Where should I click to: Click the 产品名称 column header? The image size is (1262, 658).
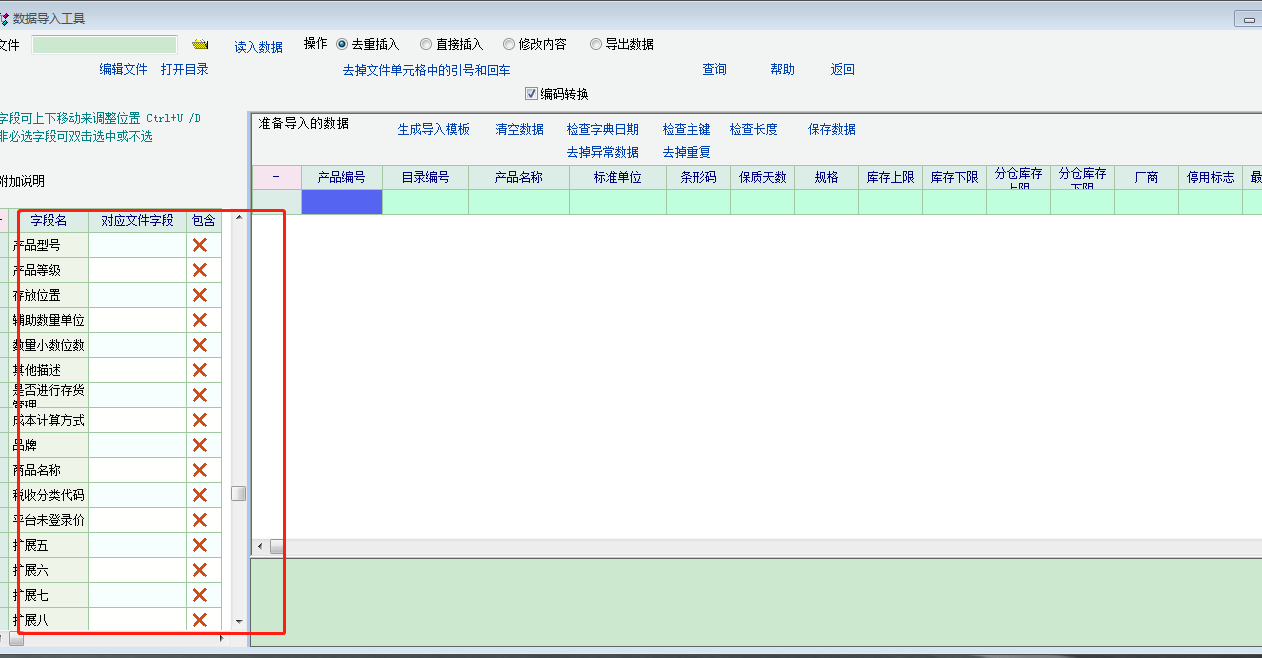pos(518,177)
